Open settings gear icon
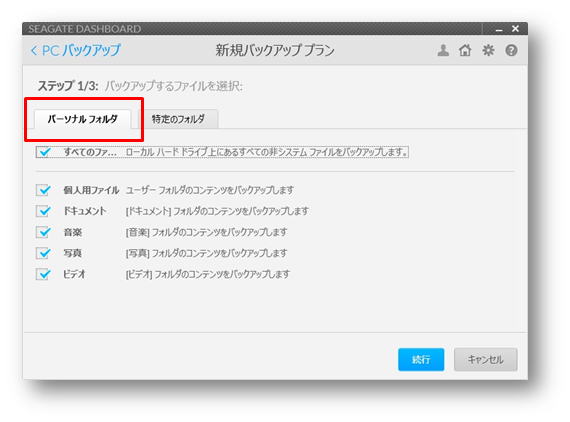Screen dimensions: 570x422 (488, 50)
